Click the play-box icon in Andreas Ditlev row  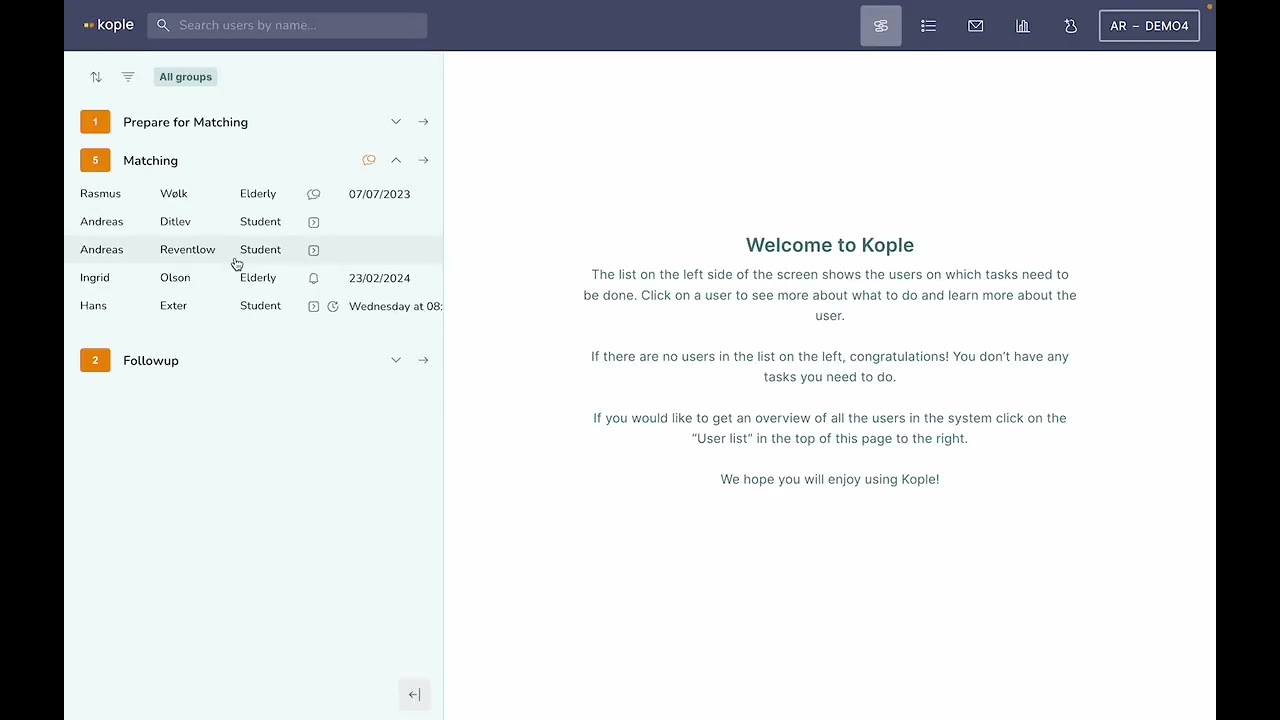click(x=314, y=222)
